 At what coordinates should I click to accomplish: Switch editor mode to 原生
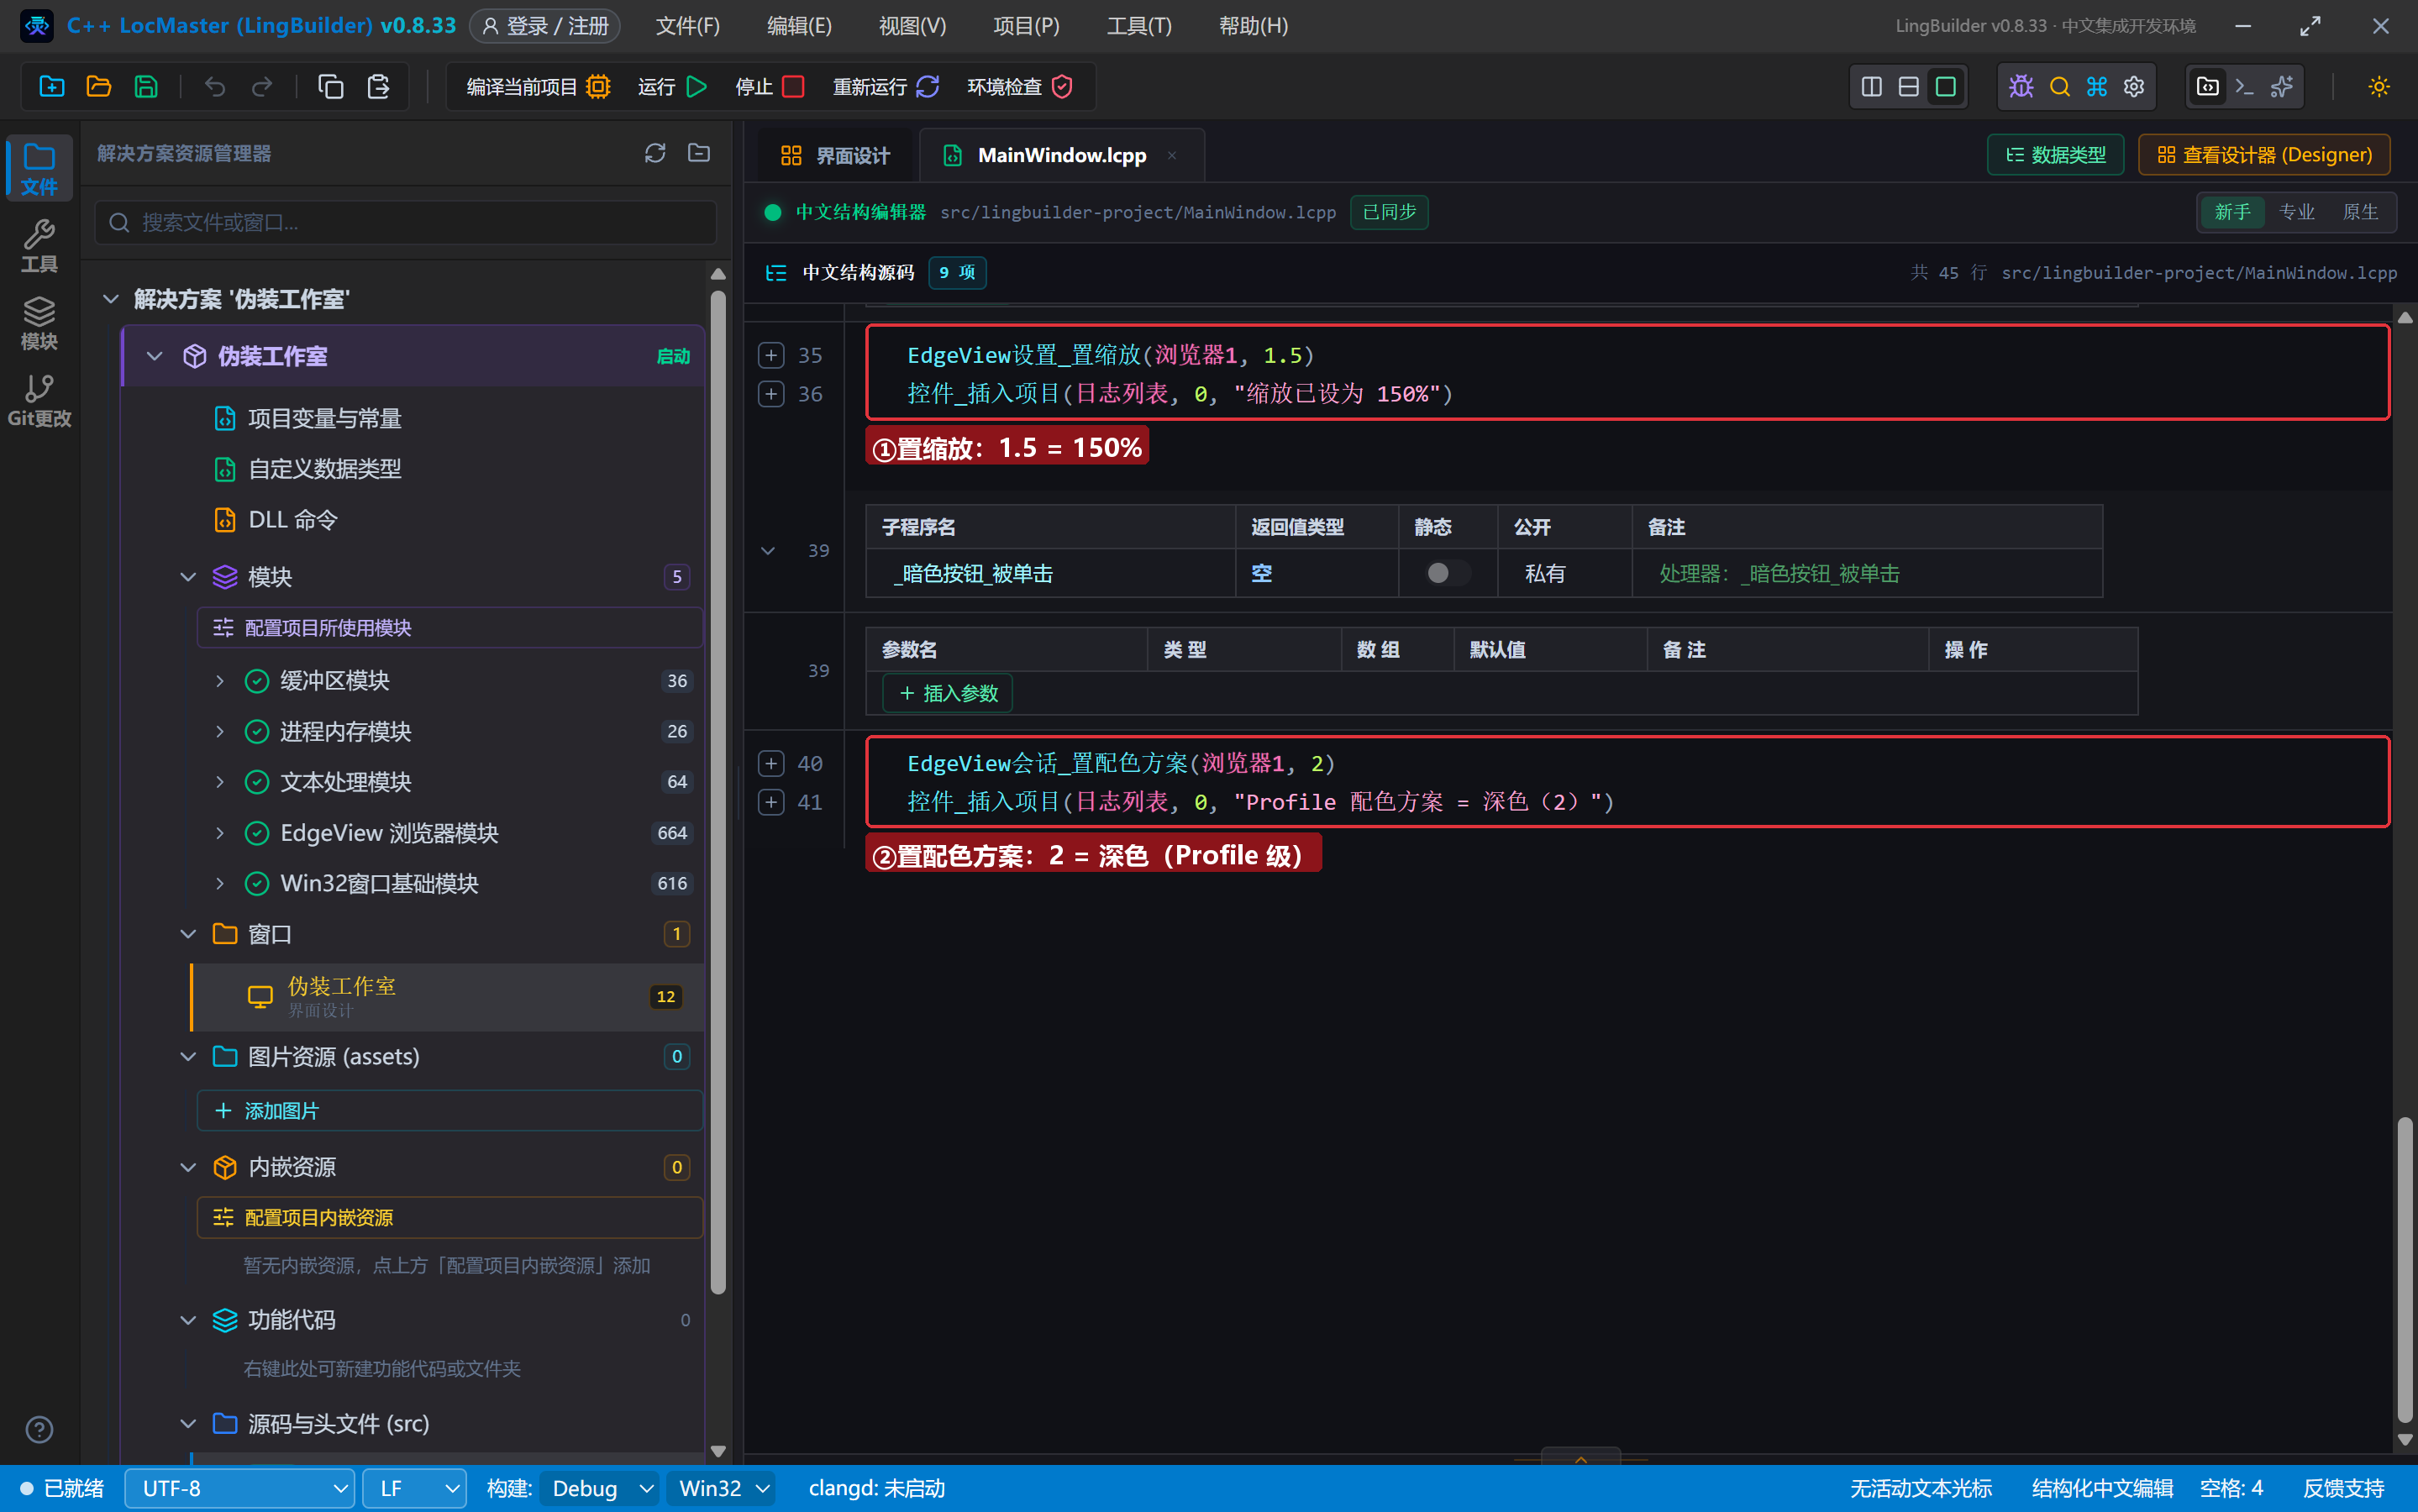tap(2360, 212)
